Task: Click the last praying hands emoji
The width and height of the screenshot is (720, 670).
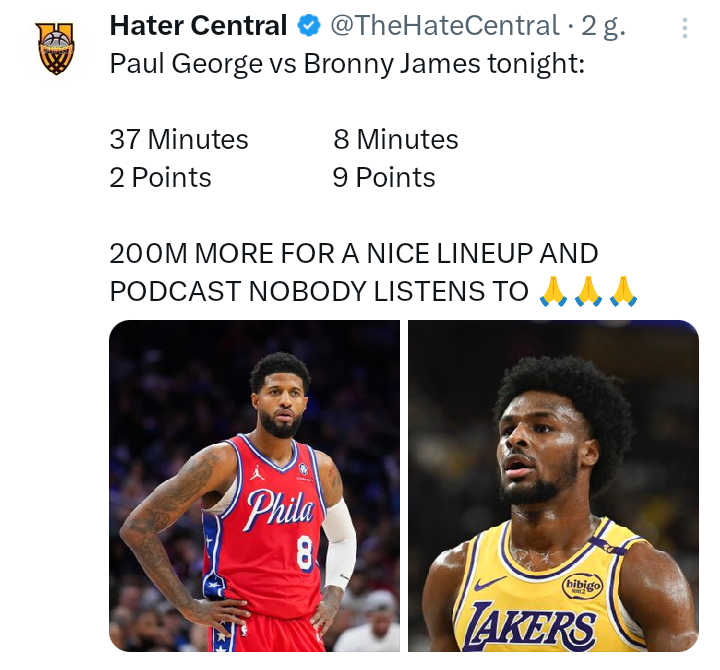Action: click(x=623, y=291)
